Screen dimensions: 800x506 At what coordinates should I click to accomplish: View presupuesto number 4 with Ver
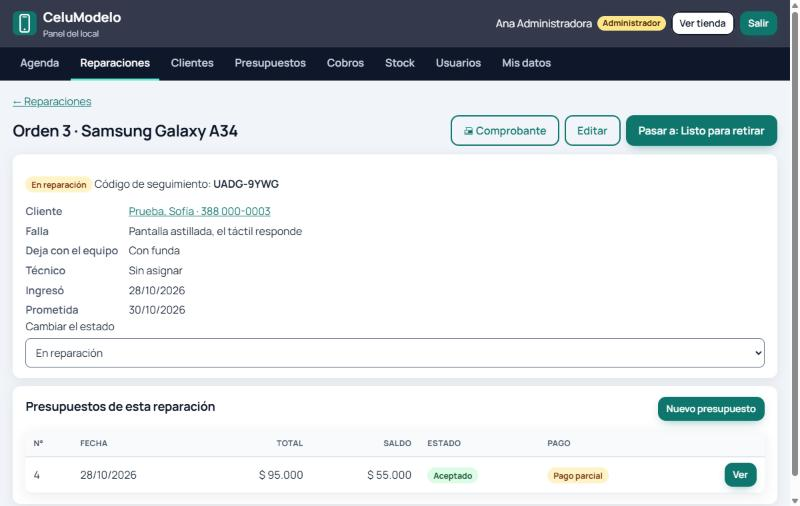[740, 475]
